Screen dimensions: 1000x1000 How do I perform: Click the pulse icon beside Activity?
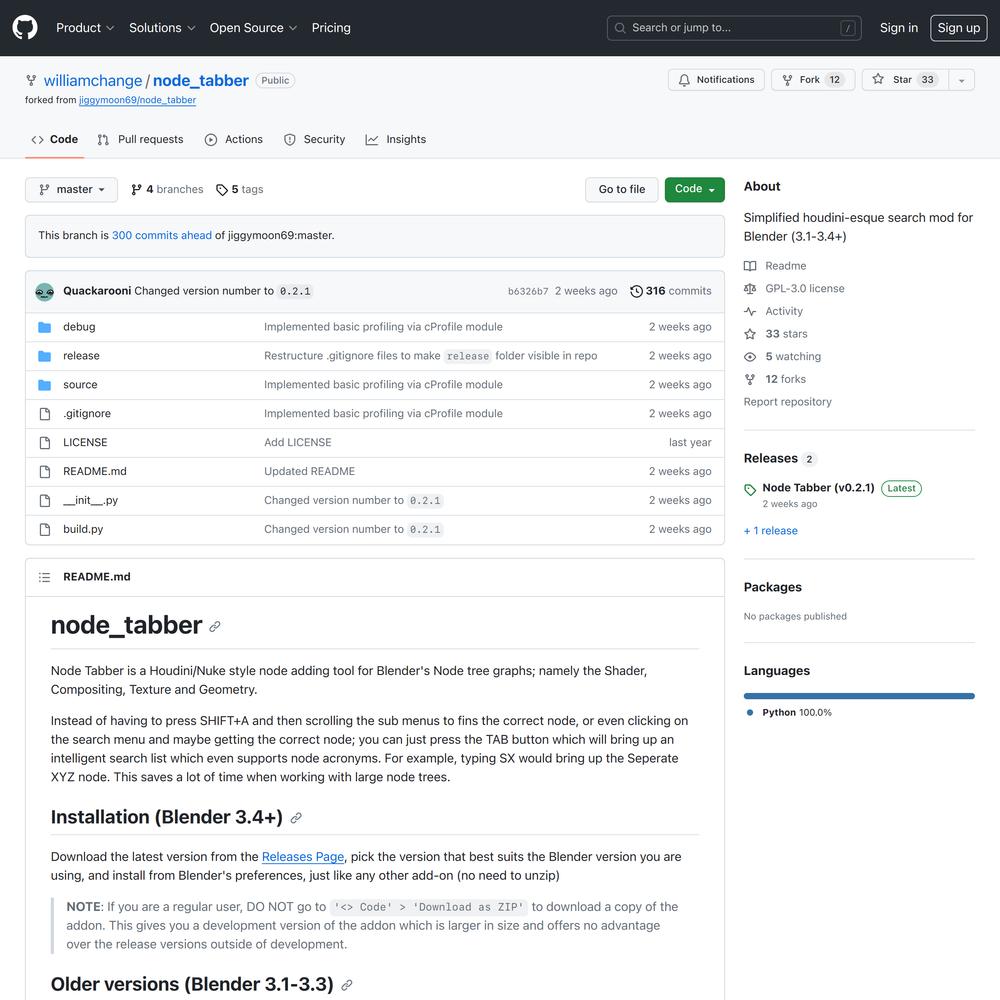750,311
